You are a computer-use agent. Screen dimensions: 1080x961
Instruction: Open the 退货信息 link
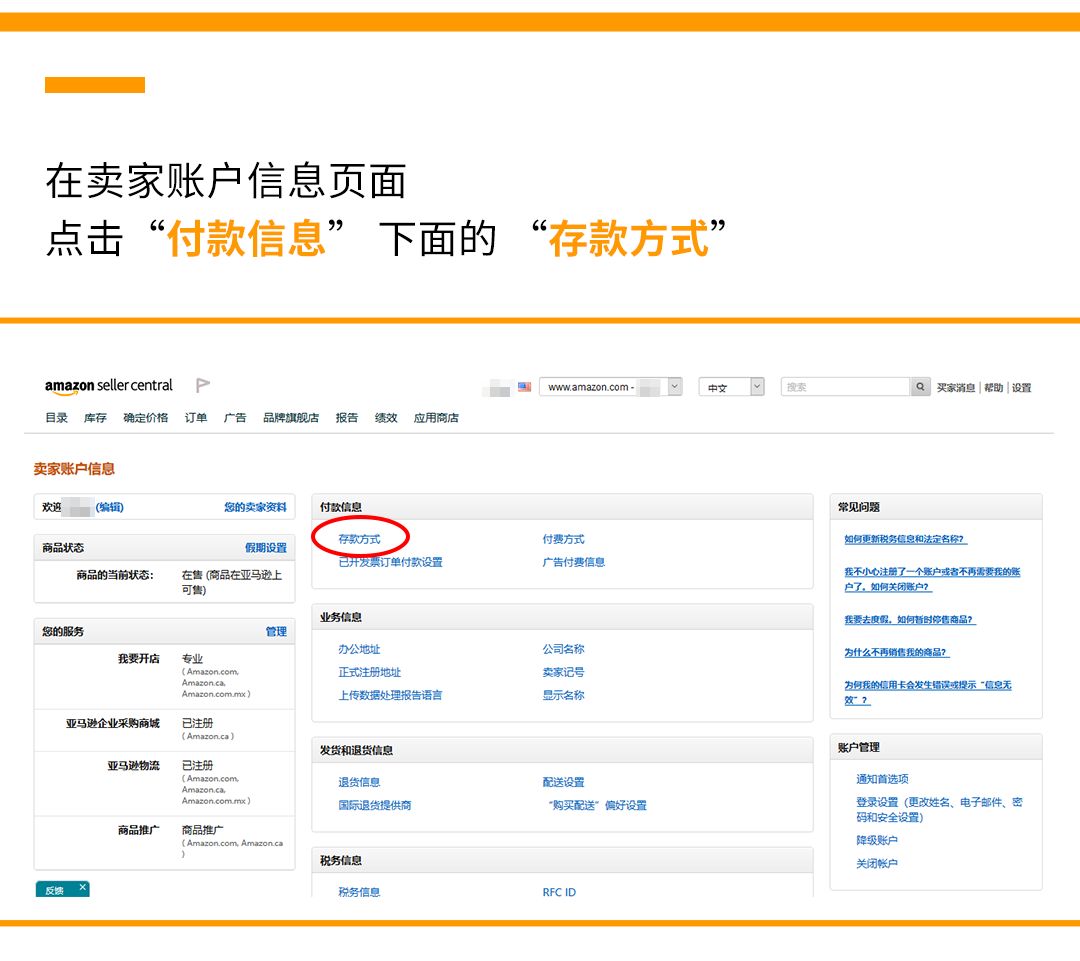click(359, 782)
